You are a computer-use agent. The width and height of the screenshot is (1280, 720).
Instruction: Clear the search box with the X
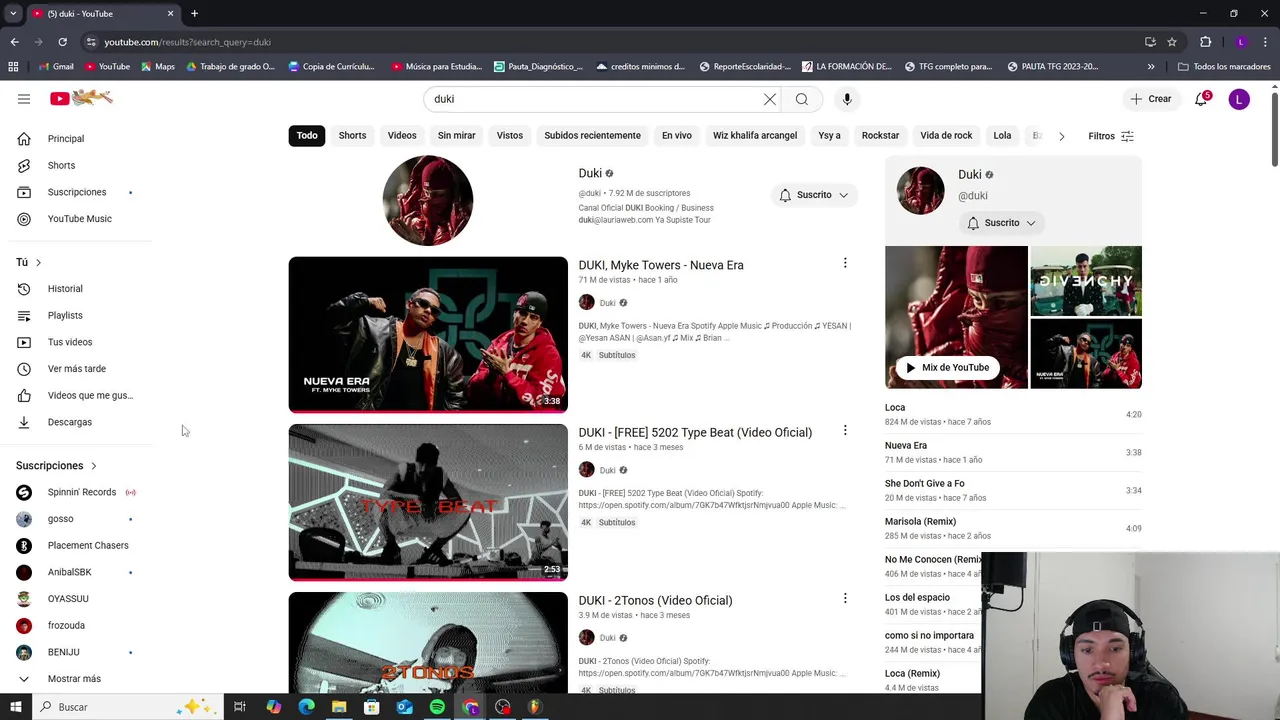pos(770,99)
